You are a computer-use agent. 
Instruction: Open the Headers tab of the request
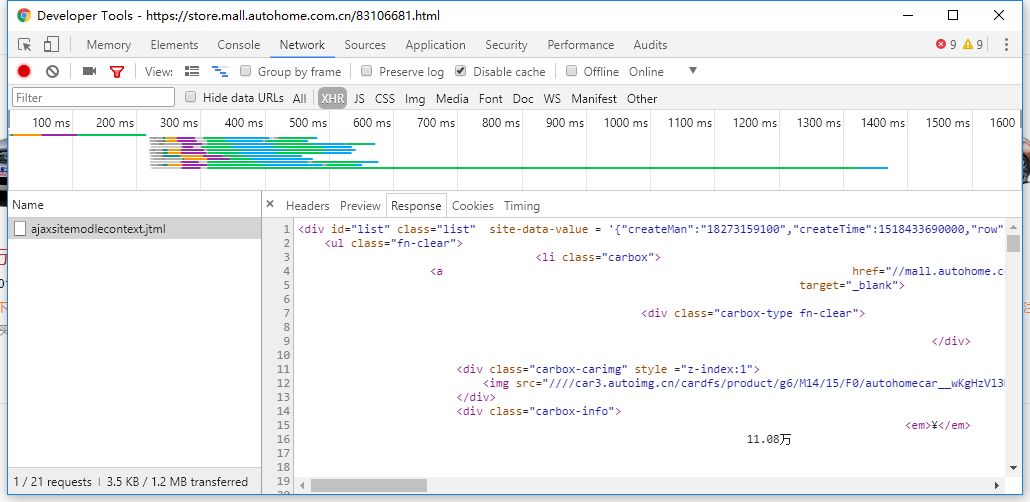pyautogui.click(x=307, y=206)
